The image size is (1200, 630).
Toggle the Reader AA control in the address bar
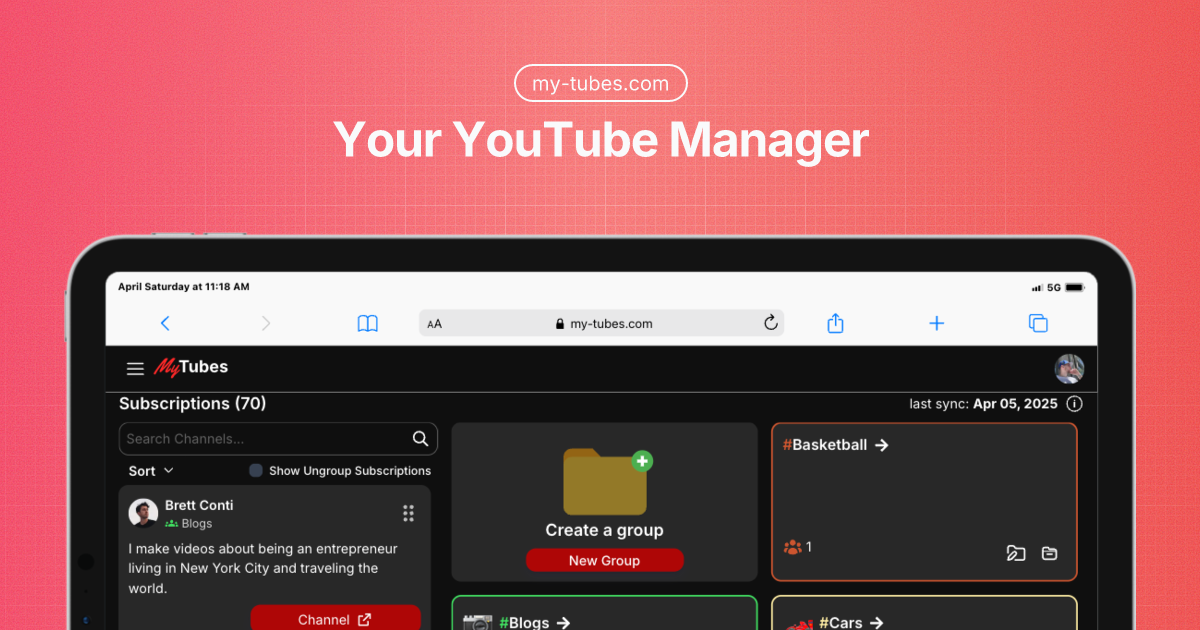coord(434,322)
